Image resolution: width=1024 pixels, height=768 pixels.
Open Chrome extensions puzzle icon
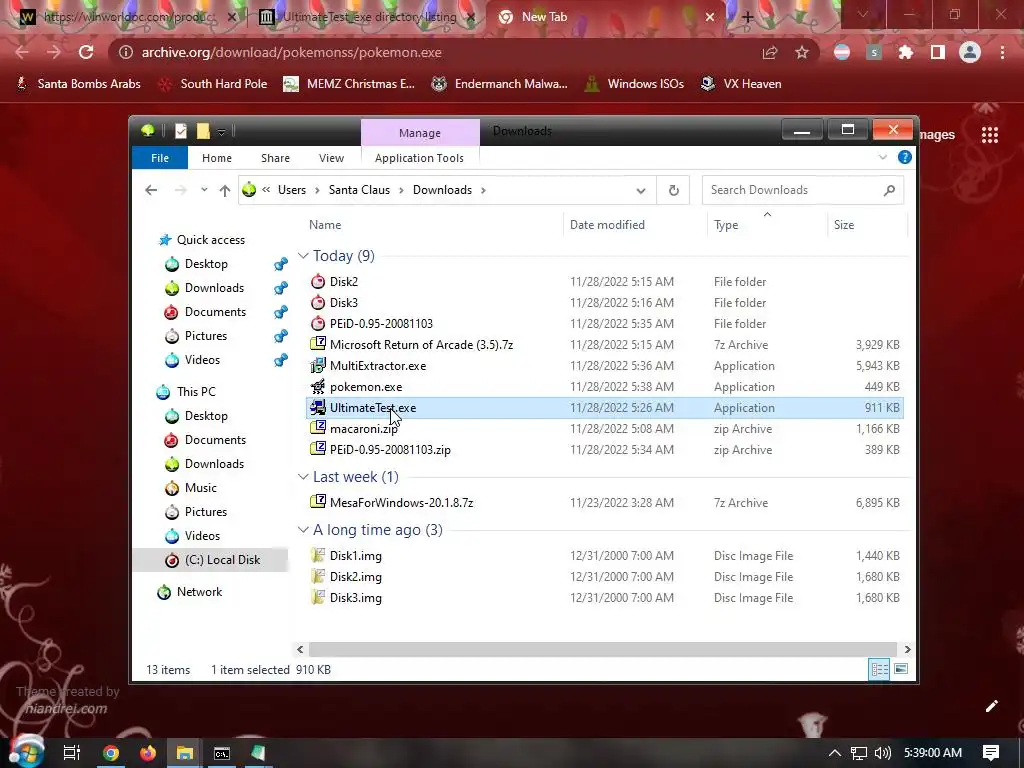pyautogui.click(x=906, y=52)
